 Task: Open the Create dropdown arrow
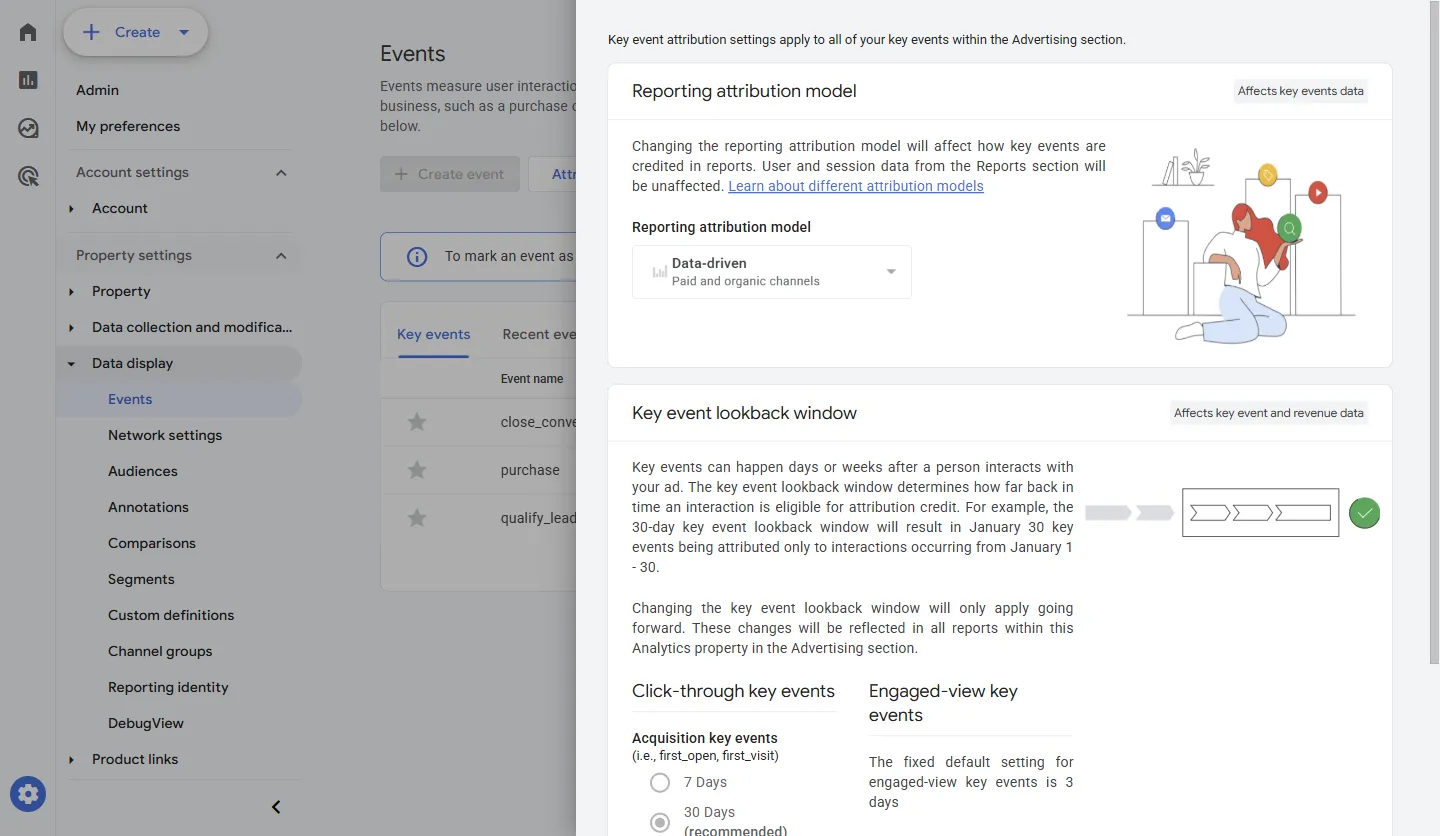click(x=184, y=32)
